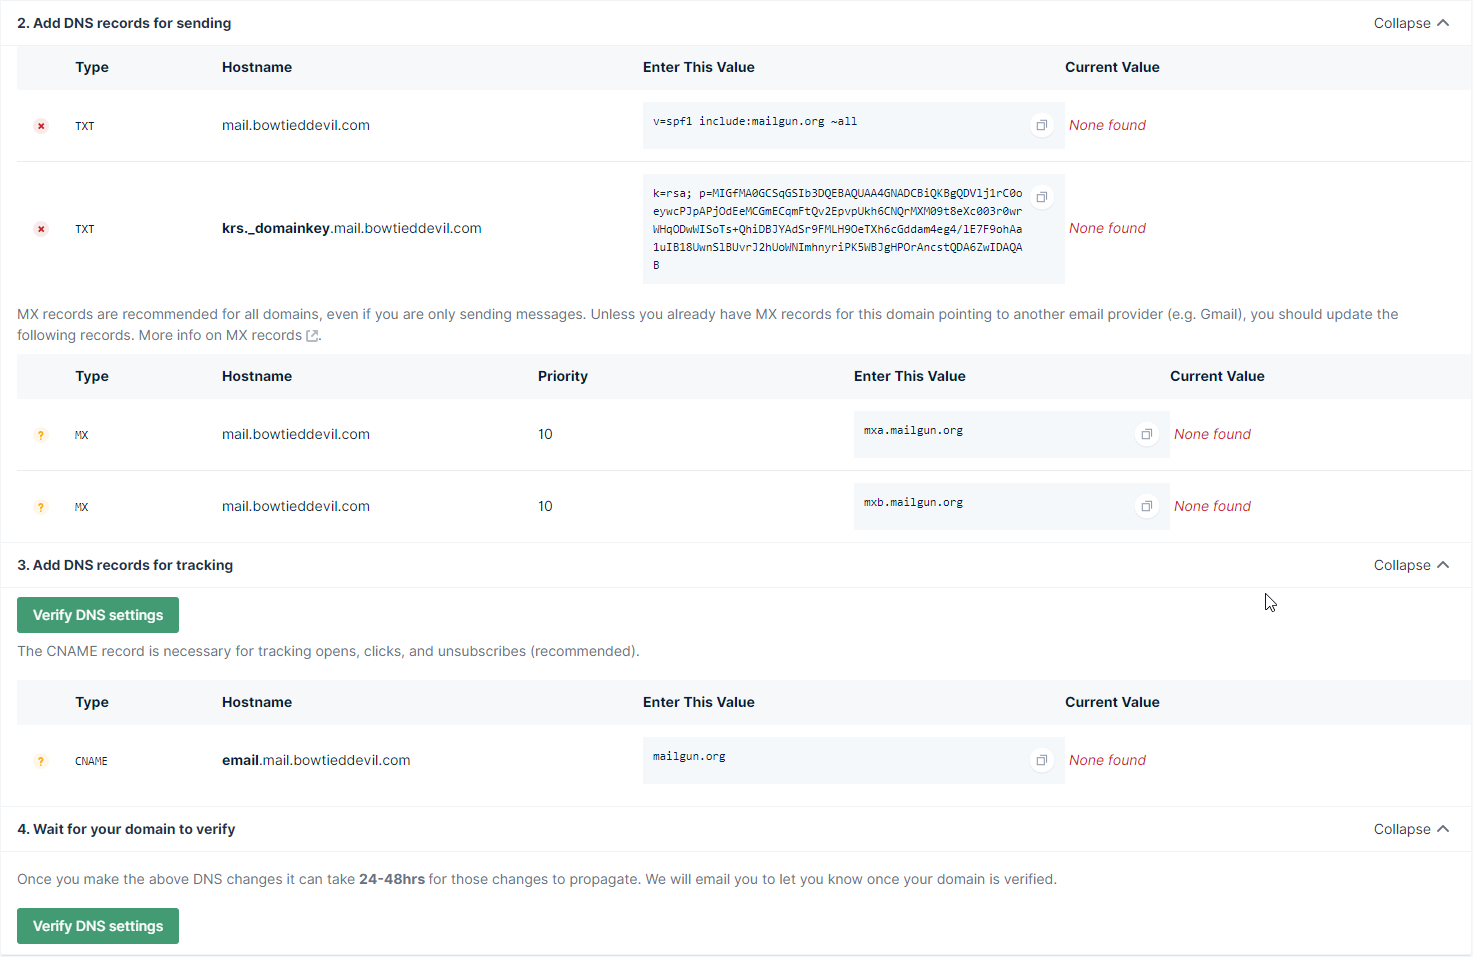The image size is (1473, 957).
Task: Collapse the Wait for your domain to verify section
Action: pyautogui.click(x=1411, y=829)
